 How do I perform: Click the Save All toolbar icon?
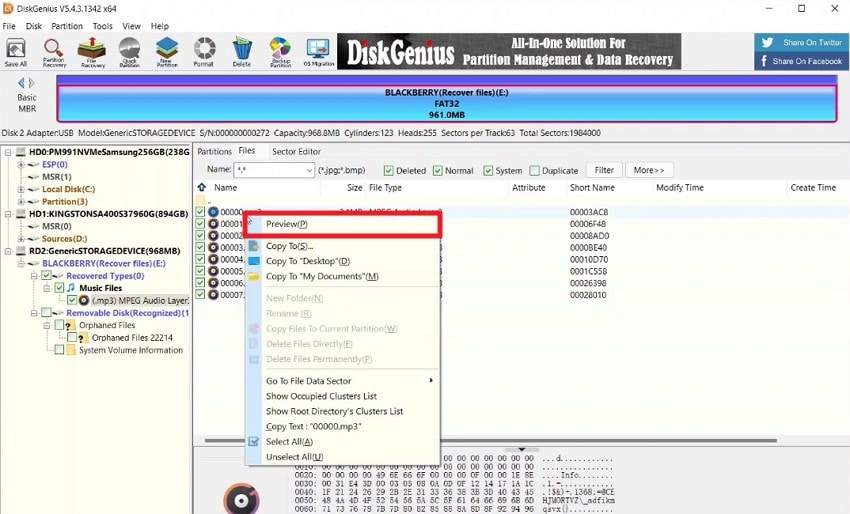coord(16,52)
